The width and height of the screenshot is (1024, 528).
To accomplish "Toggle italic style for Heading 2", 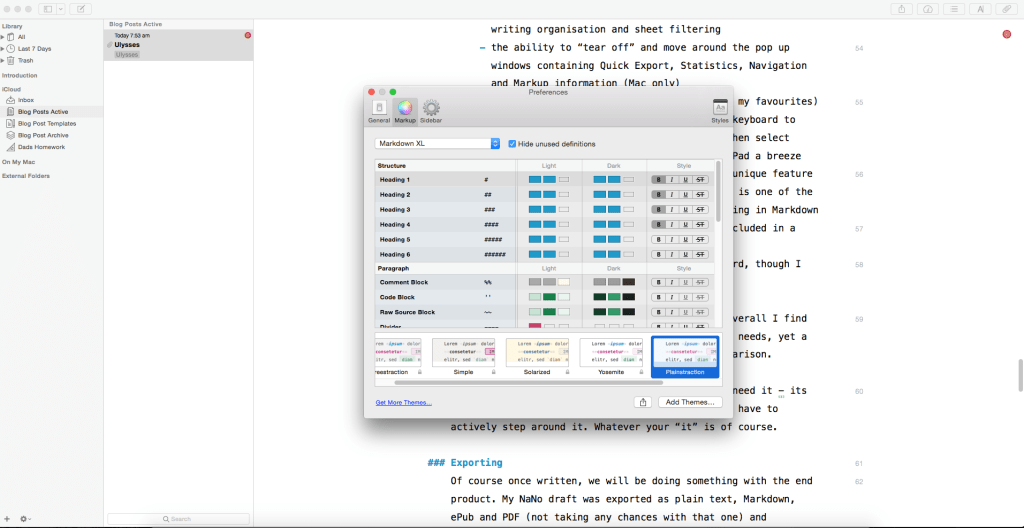I will coord(672,195).
